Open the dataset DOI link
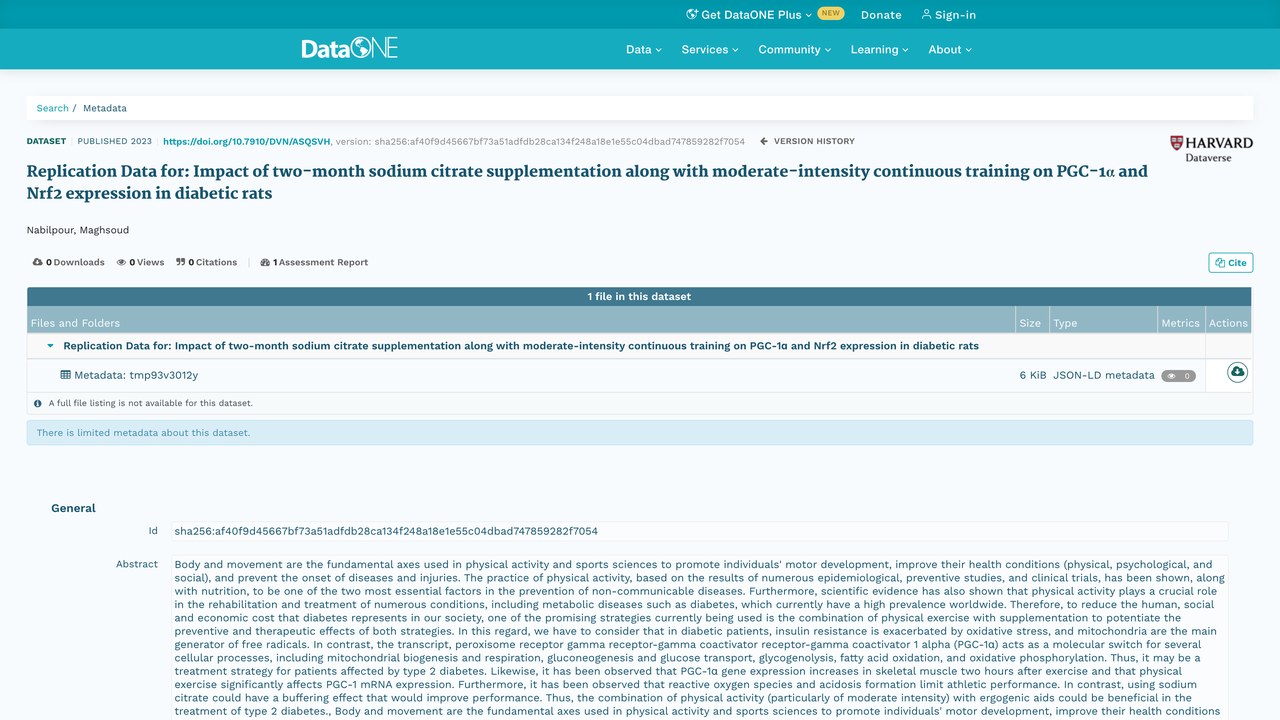The width and height of the screenshot is (1280, 720). click(246, 141)
